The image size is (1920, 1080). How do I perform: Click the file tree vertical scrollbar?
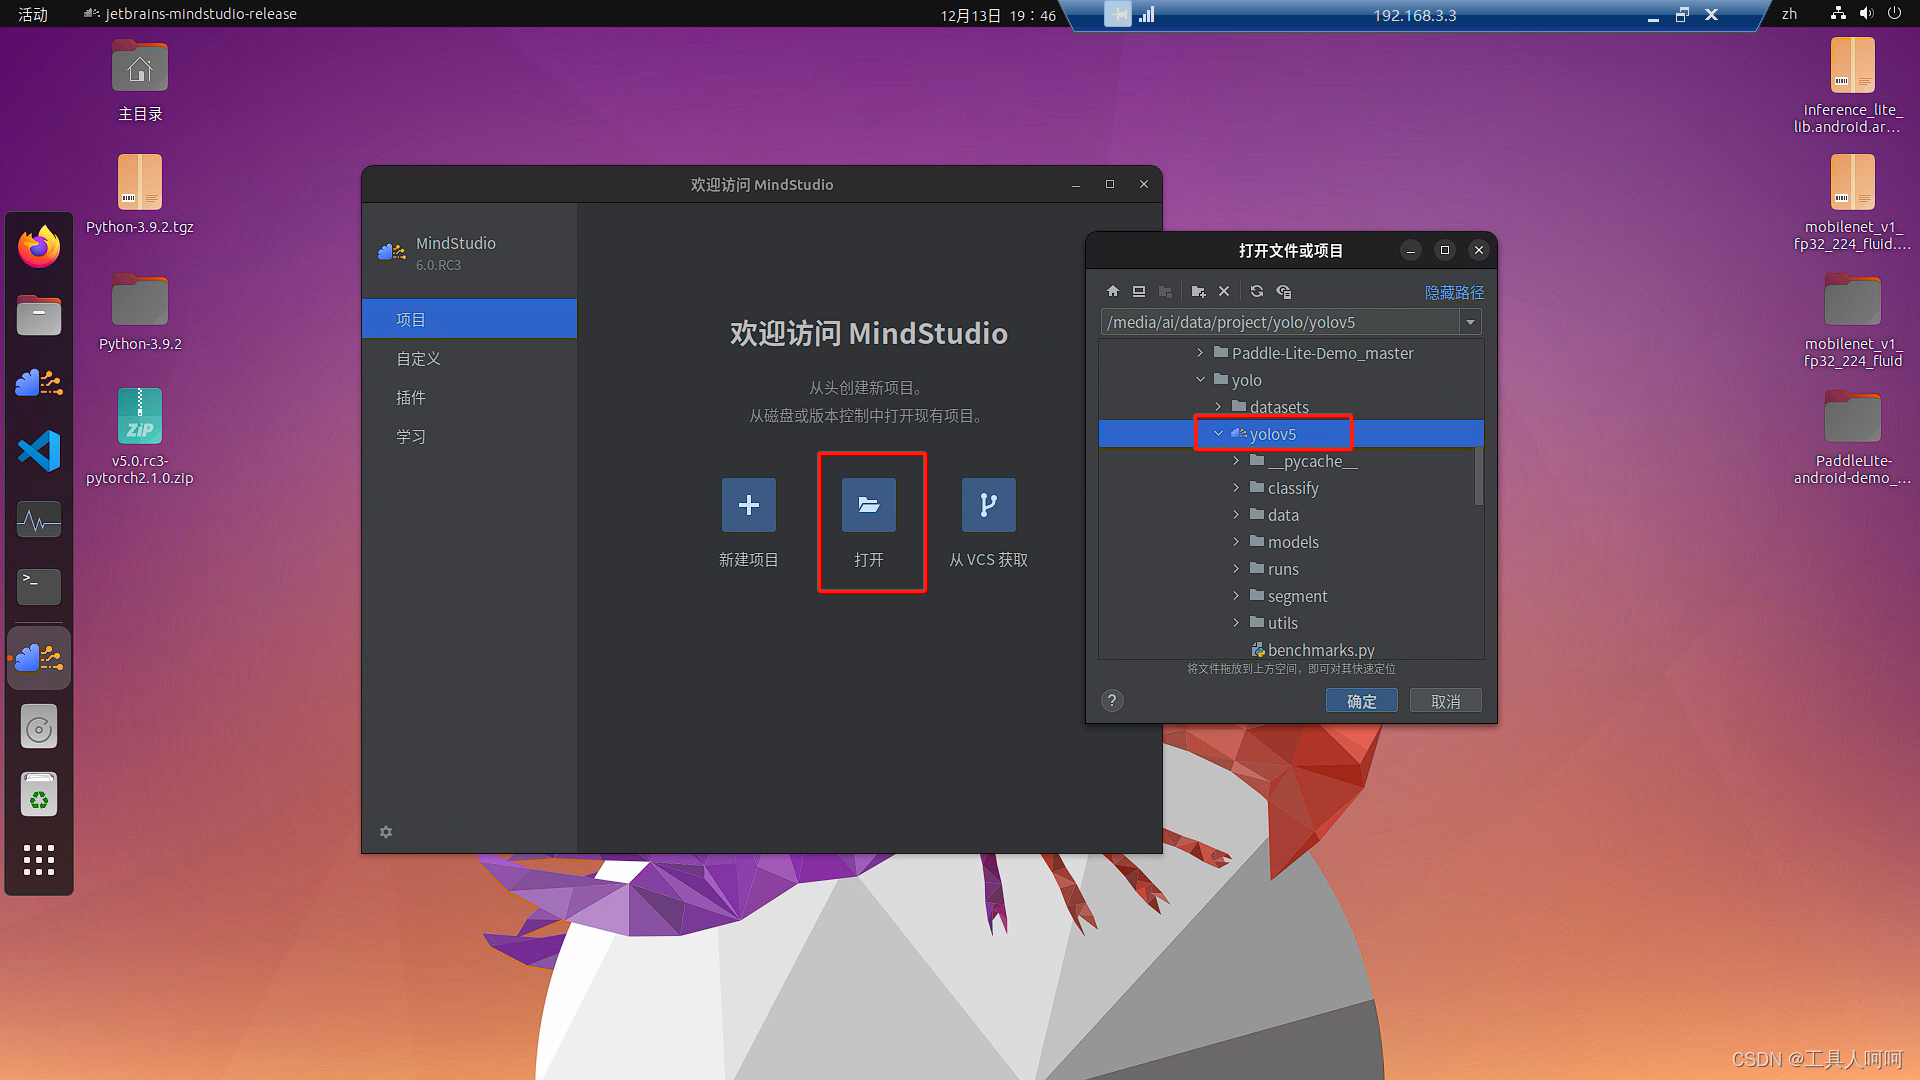pyautogui.click(x=1478, y=476)
